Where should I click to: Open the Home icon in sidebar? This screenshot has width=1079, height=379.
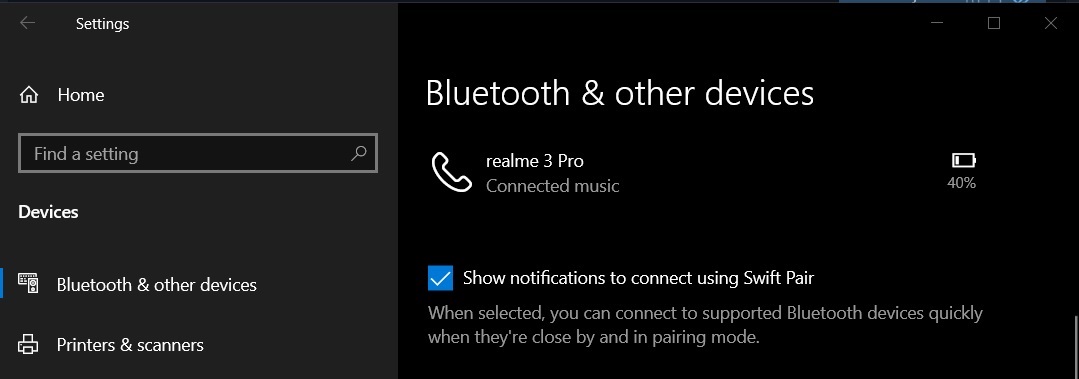pos(29,95)
